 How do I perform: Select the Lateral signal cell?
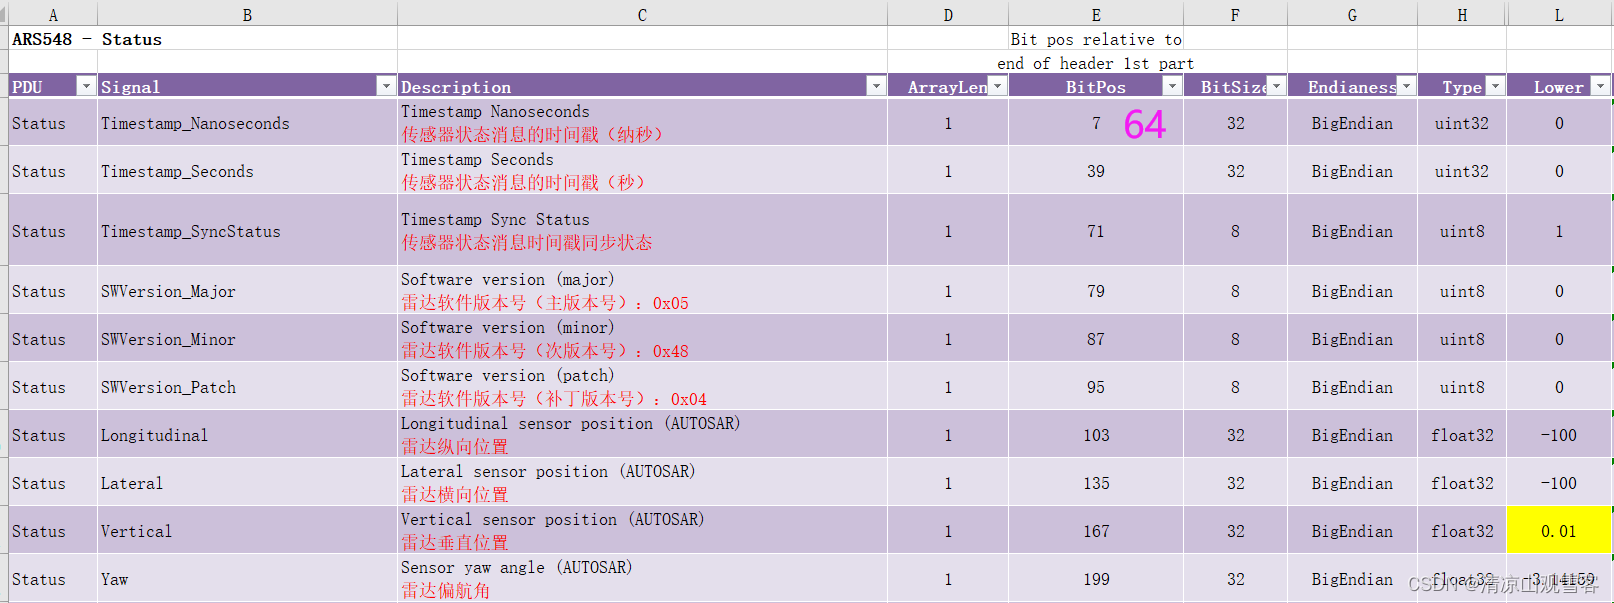tap(247, 483)
